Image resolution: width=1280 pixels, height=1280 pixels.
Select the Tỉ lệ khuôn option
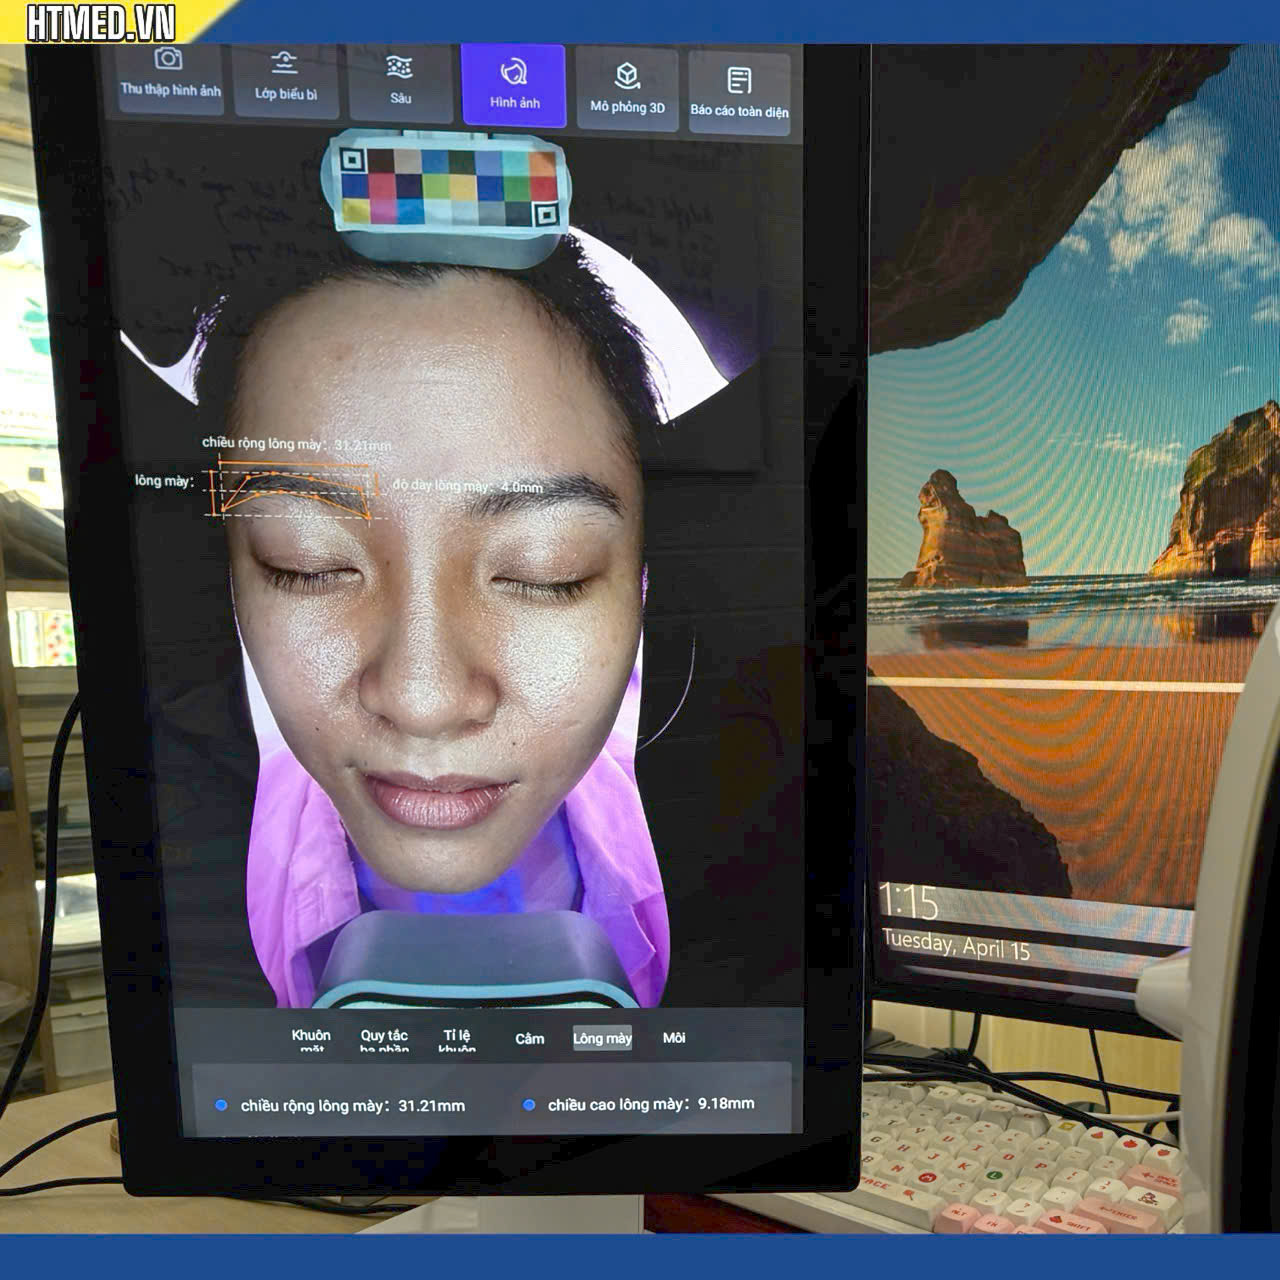pos(457,1040)
